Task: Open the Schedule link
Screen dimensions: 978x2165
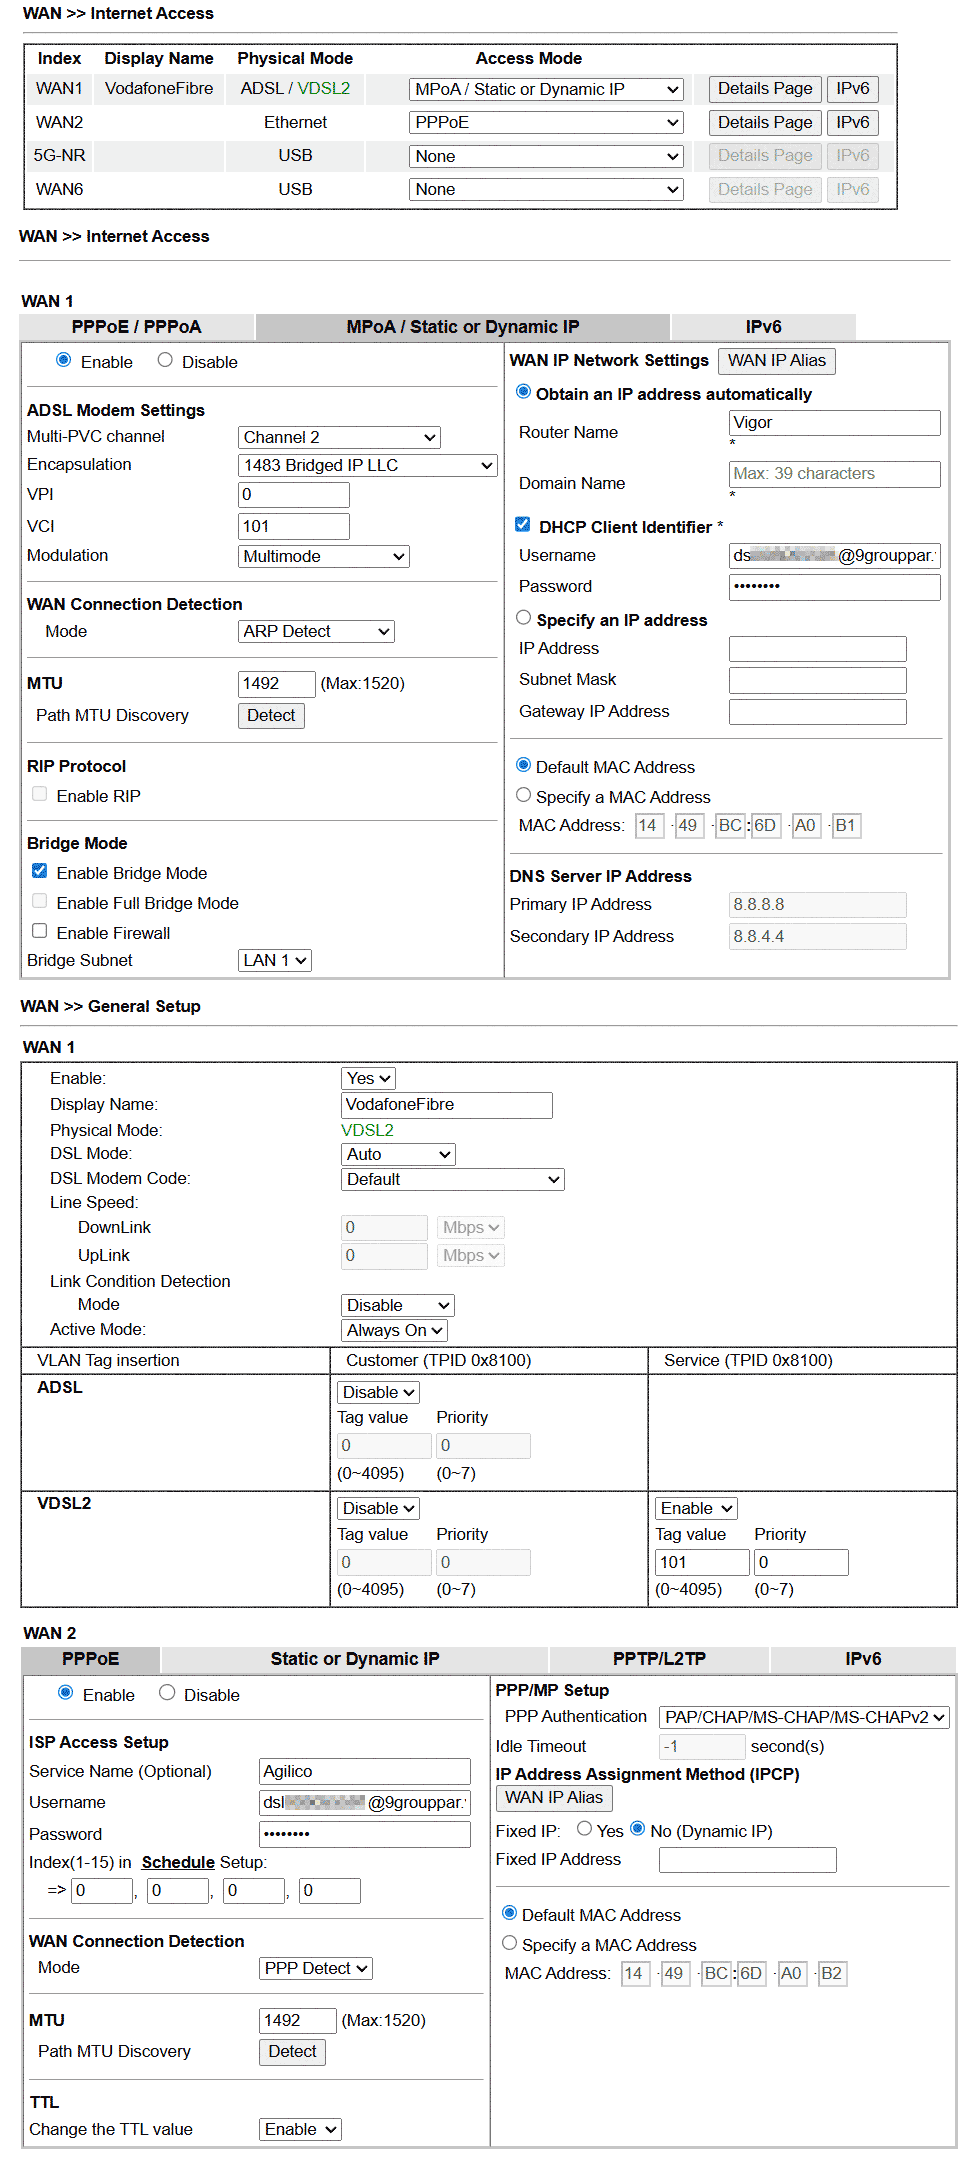Action: click(x=178, y=1862)
